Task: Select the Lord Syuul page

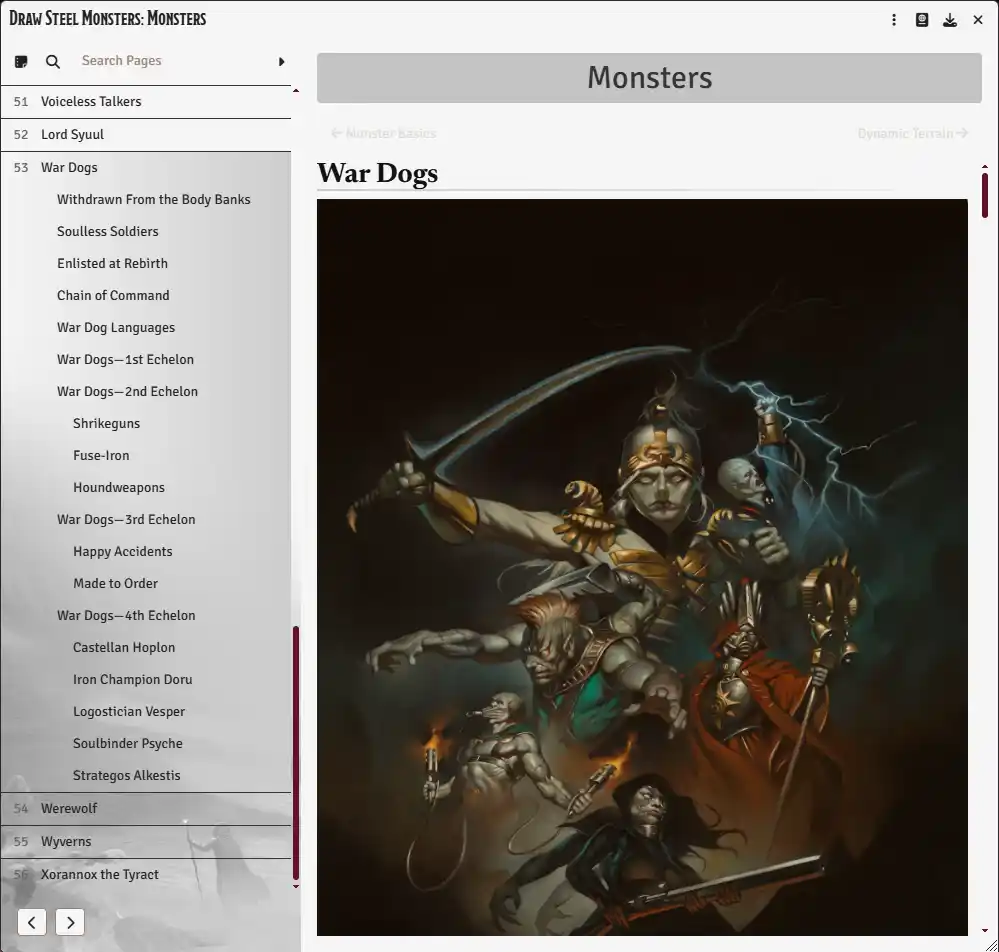Action: point(71,134)
